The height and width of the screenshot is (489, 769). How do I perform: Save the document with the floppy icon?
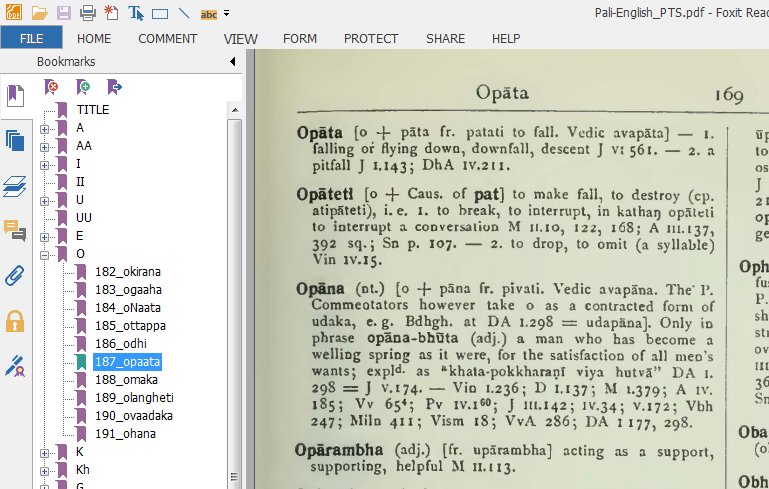[x=64, y=13]
